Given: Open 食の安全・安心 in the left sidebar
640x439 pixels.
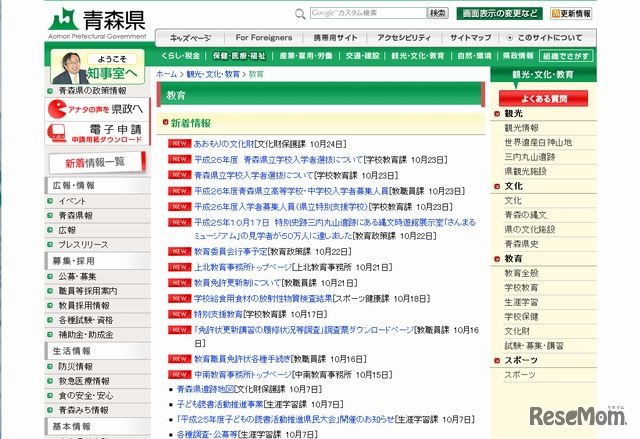Looking at the screenshot, I should click(86, 396).
